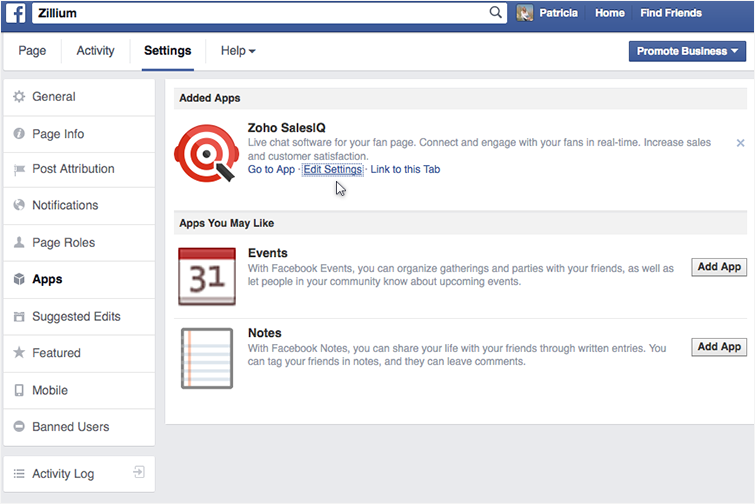Expand the Help menu
Viewport: 755px width, 504px height.
click(238, 51)
